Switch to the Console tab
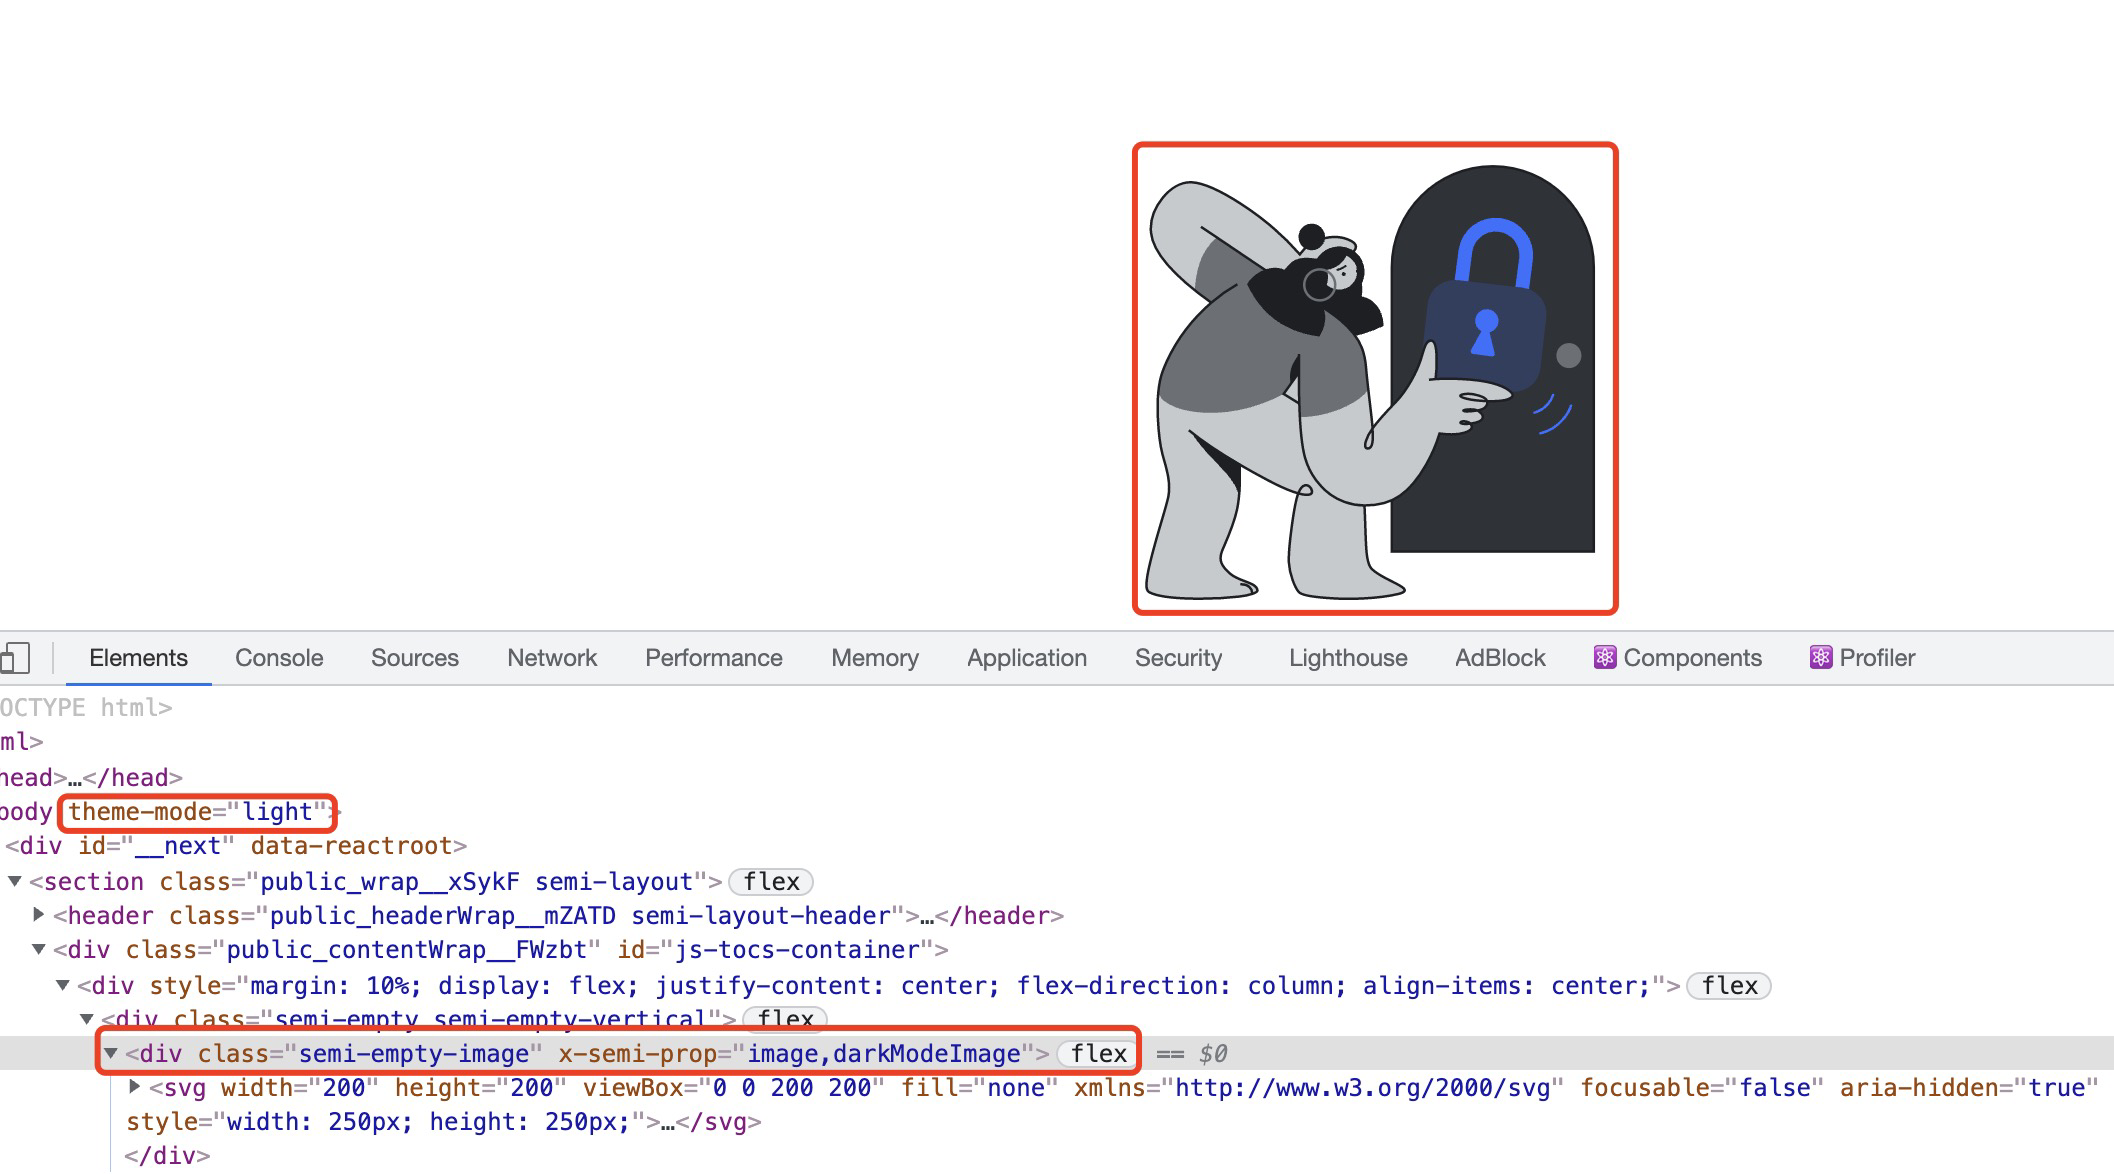 (279, 658)
